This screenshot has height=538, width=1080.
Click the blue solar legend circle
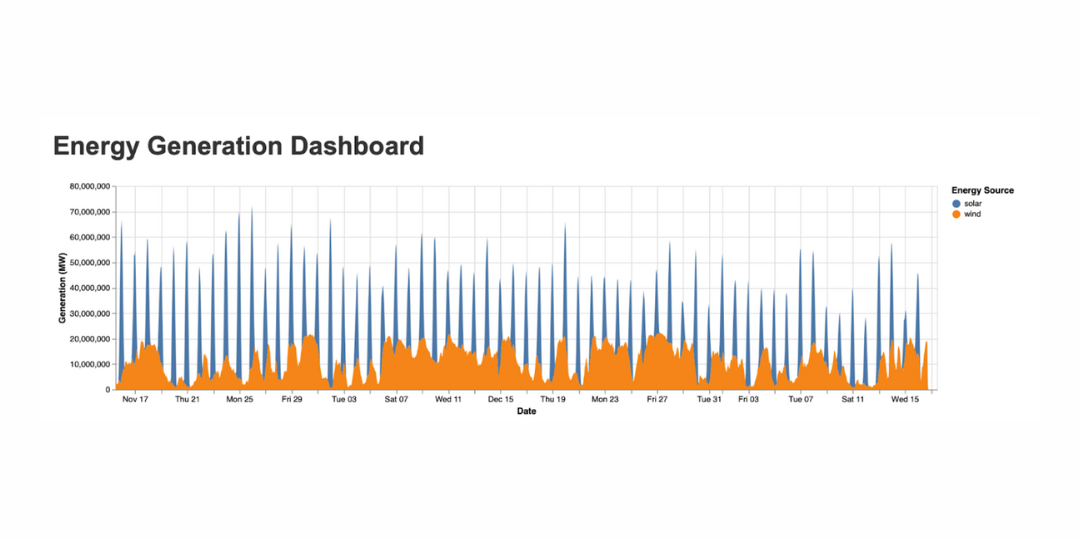pos(956,203)
